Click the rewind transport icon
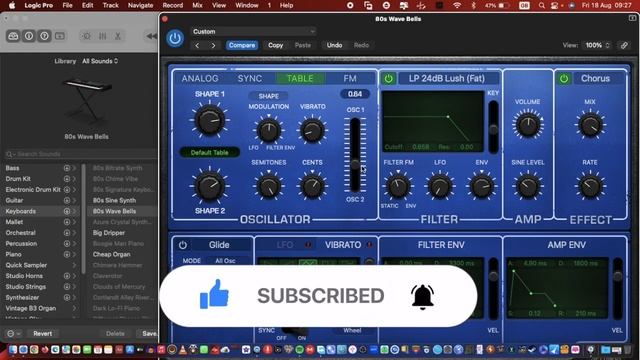Image resolution: width=640 pixels, height=360 pixels. (151, 36)
